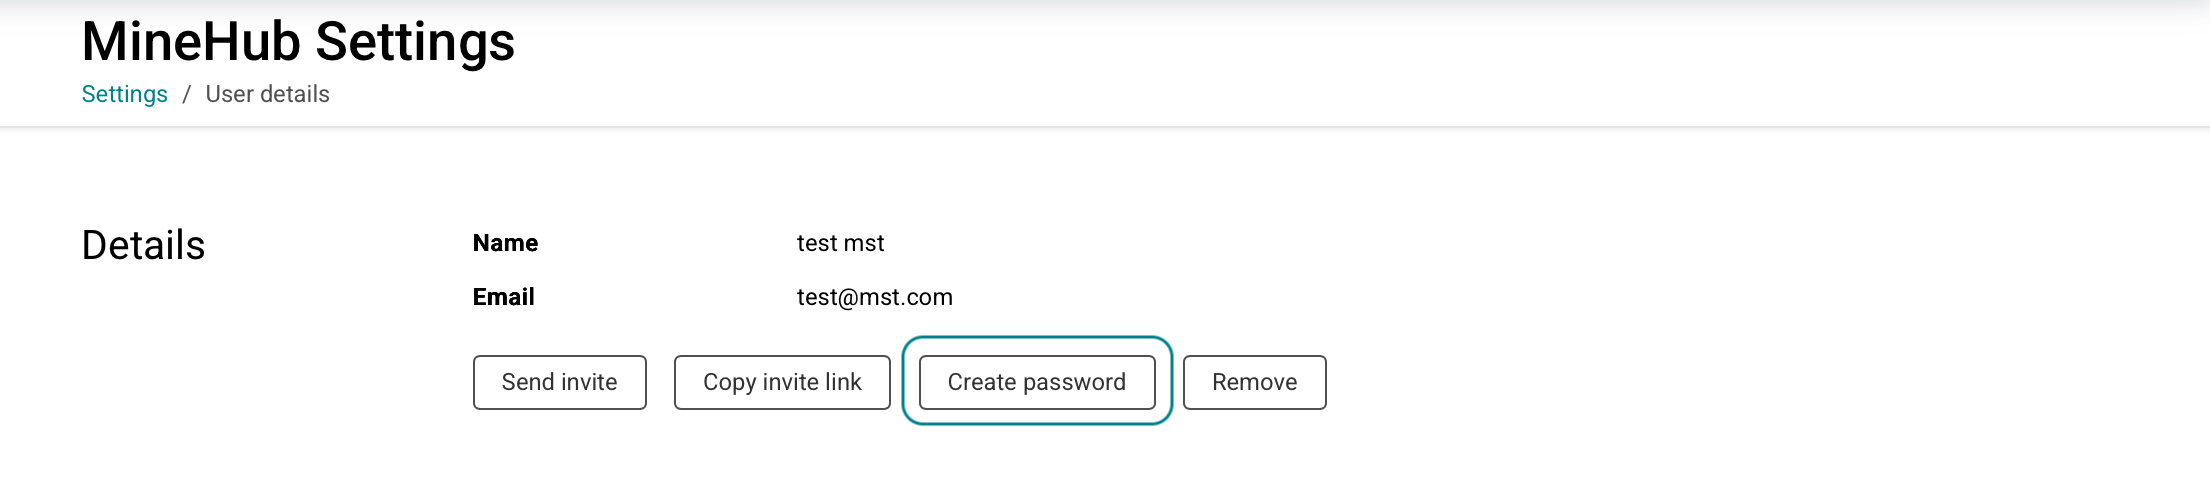Click the word test in the name value
Image resolution: width=2210 pixels, height=492 pixels.
(815, 243)
